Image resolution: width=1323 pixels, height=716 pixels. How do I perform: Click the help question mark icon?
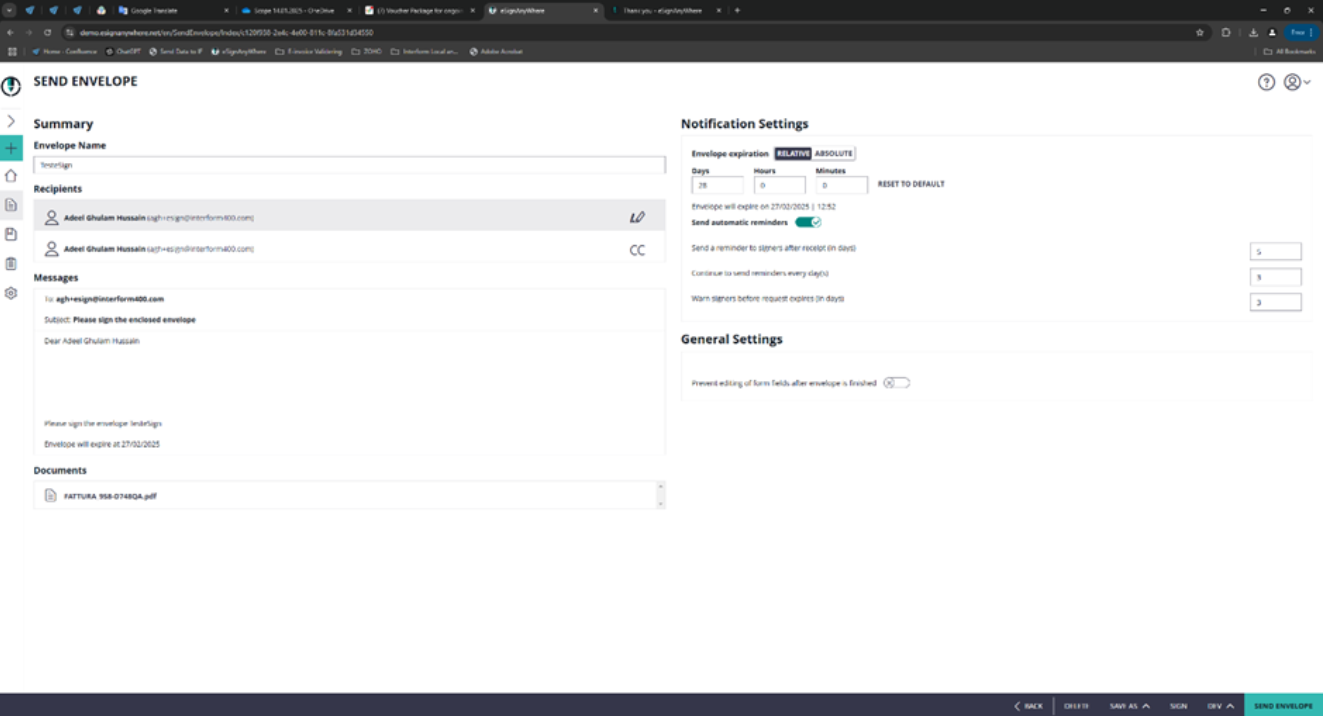[x=1266, y=82]
